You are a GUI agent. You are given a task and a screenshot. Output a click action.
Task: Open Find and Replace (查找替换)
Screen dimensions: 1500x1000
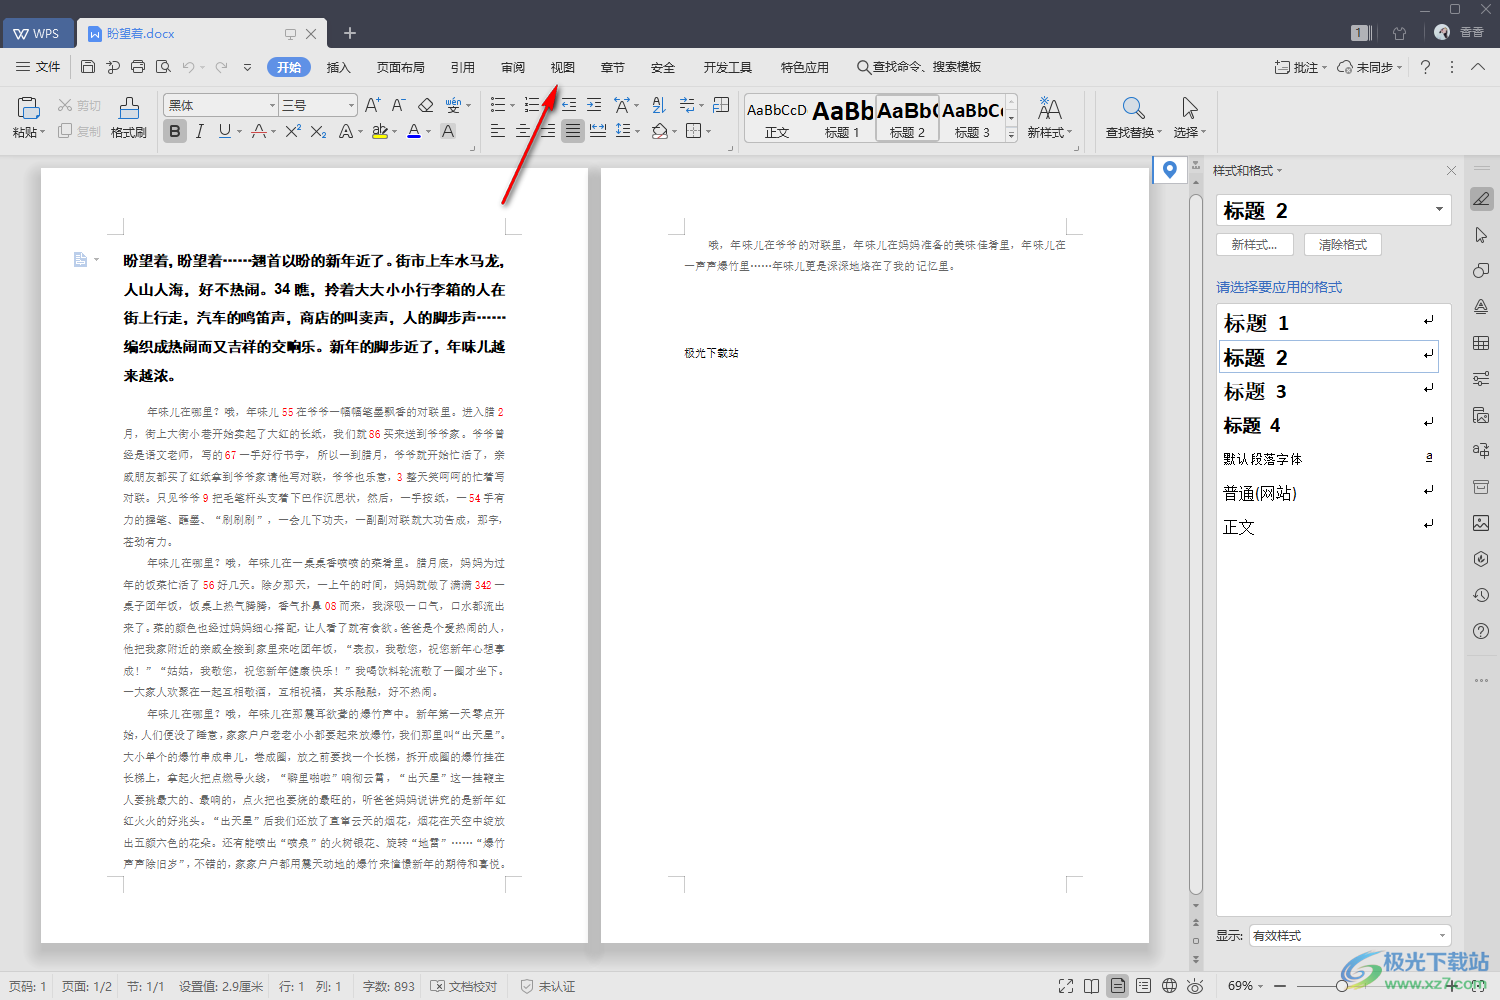[1133, 117]
